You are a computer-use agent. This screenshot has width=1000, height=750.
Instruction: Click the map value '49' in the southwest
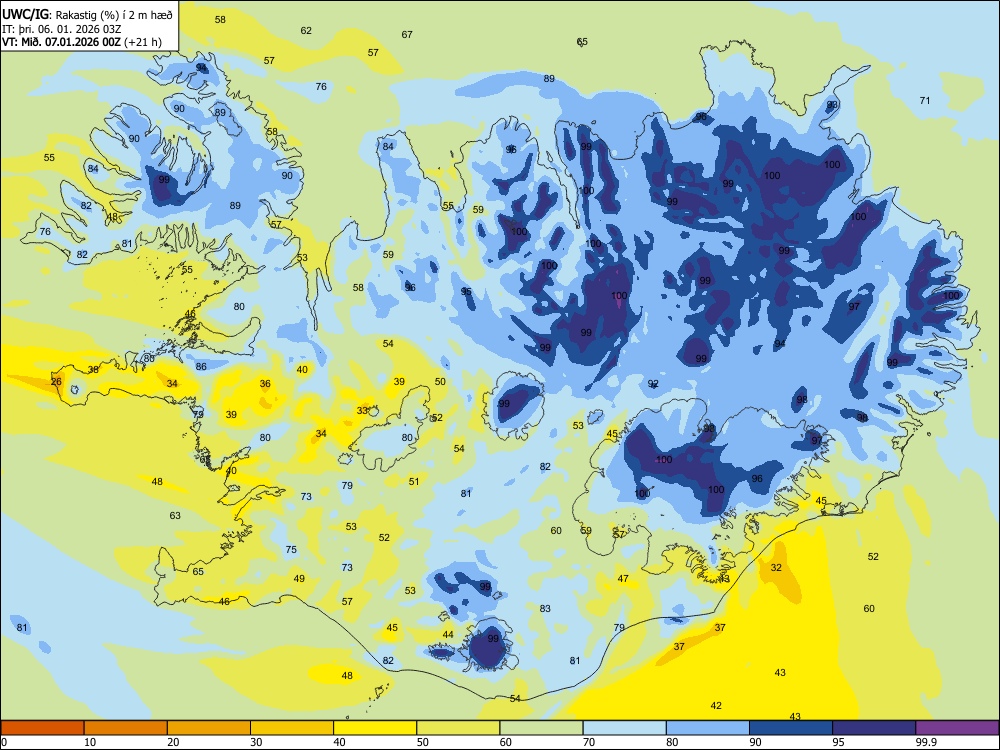(299, 579)
